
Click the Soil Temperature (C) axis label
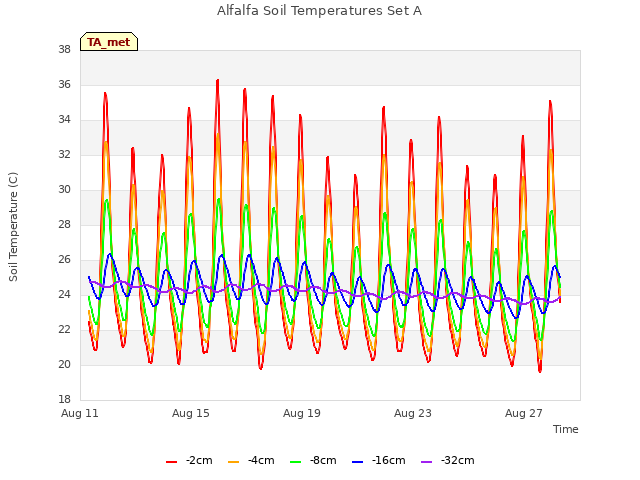13,227
